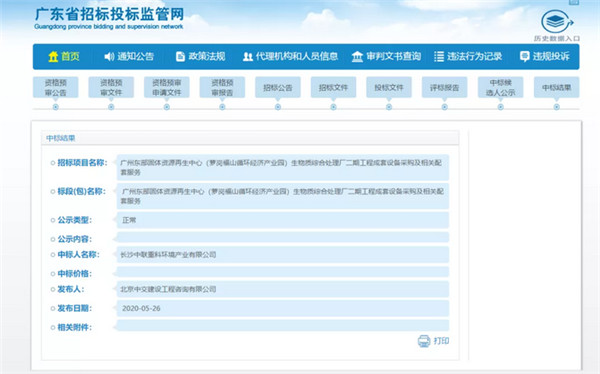This screenshot has width=600, height=374.
Task: Click the 招标项目名称 label
Action: pyautogui.click(x=82, y=163)
